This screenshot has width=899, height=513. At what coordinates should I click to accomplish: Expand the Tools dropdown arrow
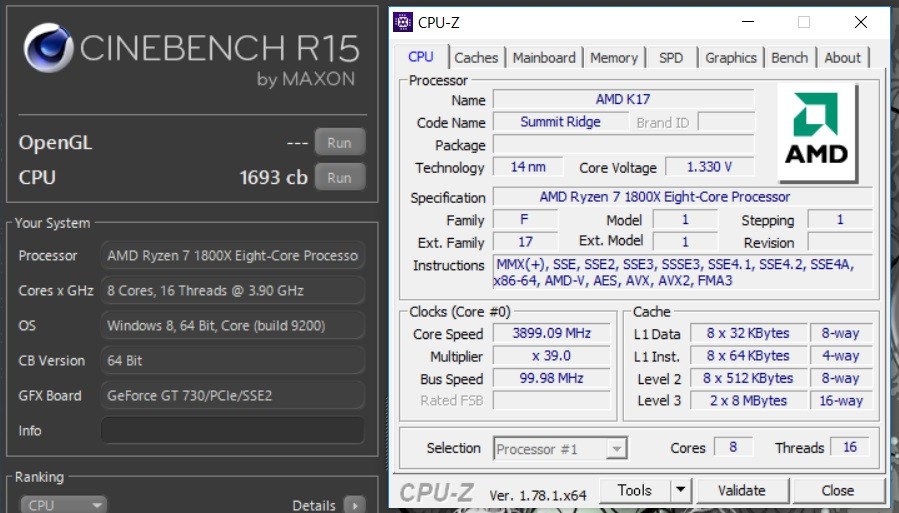click(x=681, y=491)
